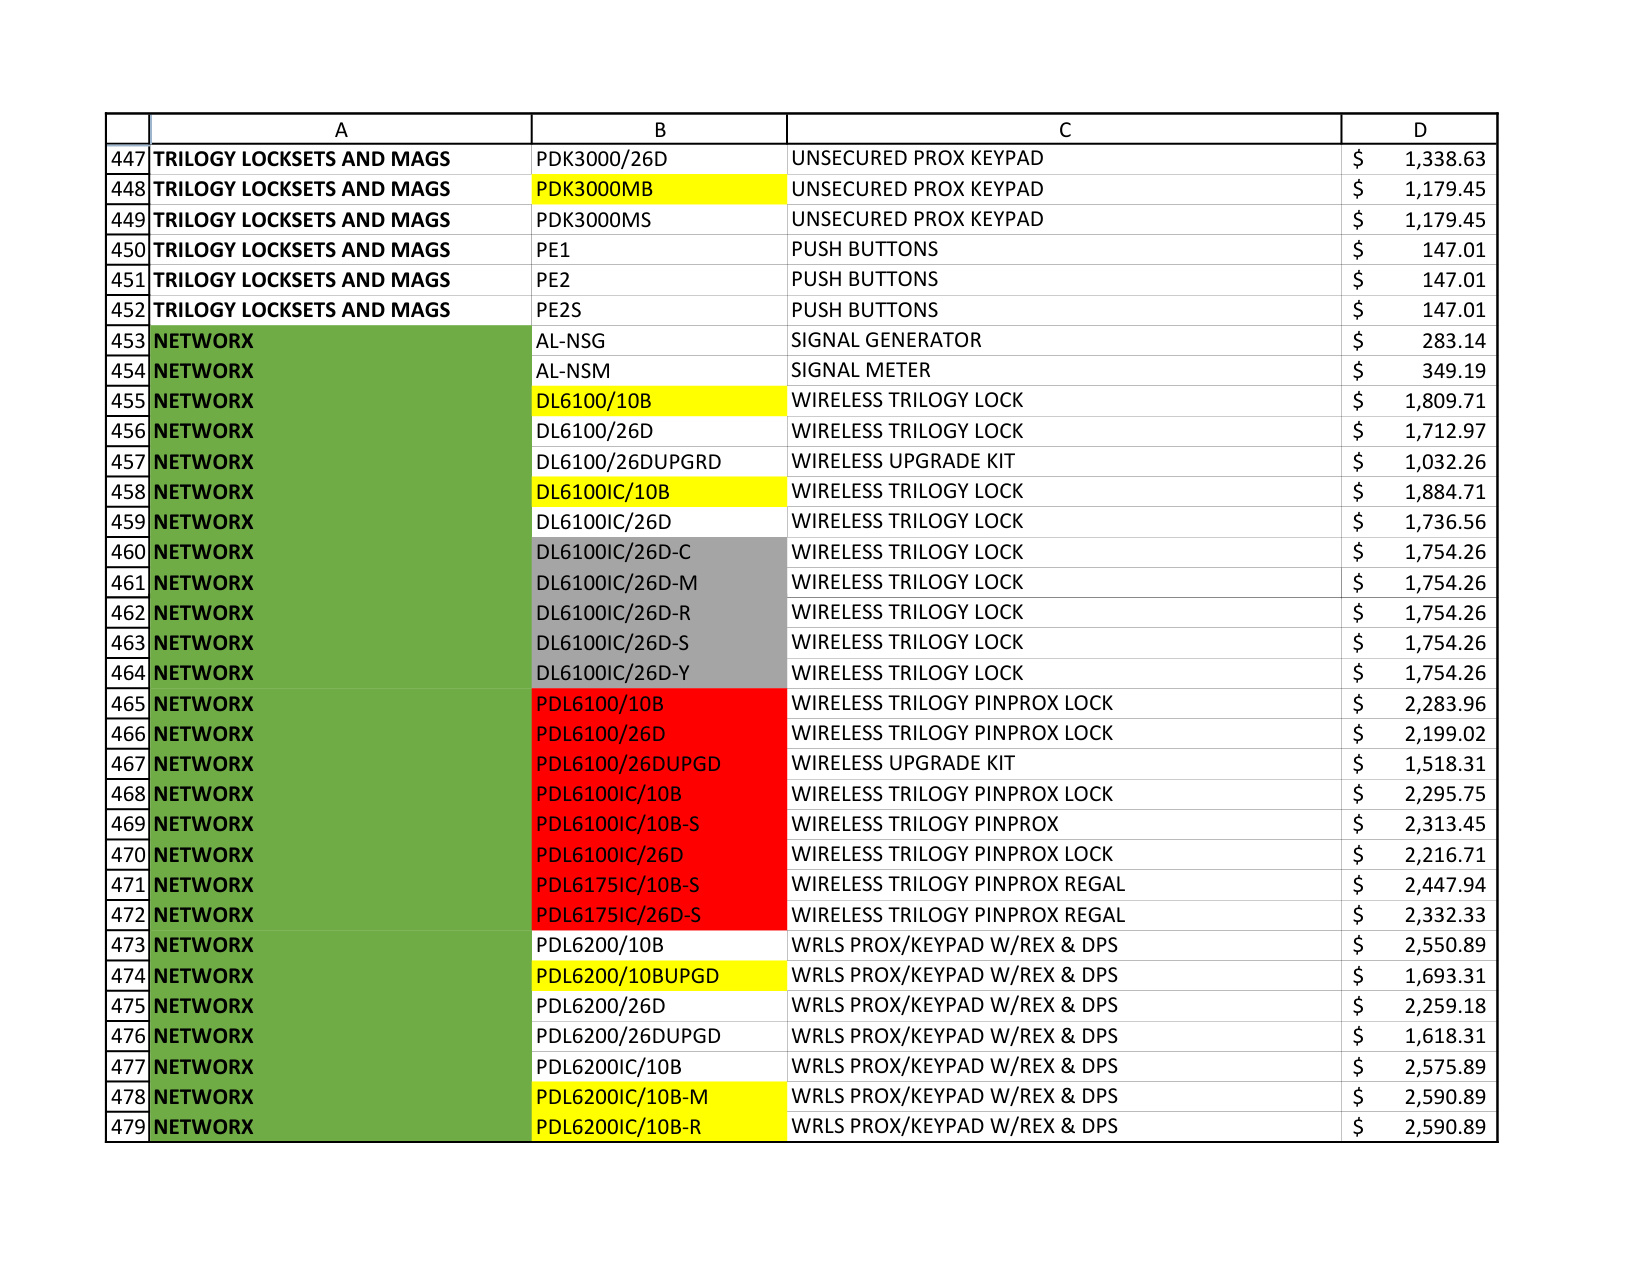Click red cell PDL6100IC/10B-S

click(x=660, y=824)
